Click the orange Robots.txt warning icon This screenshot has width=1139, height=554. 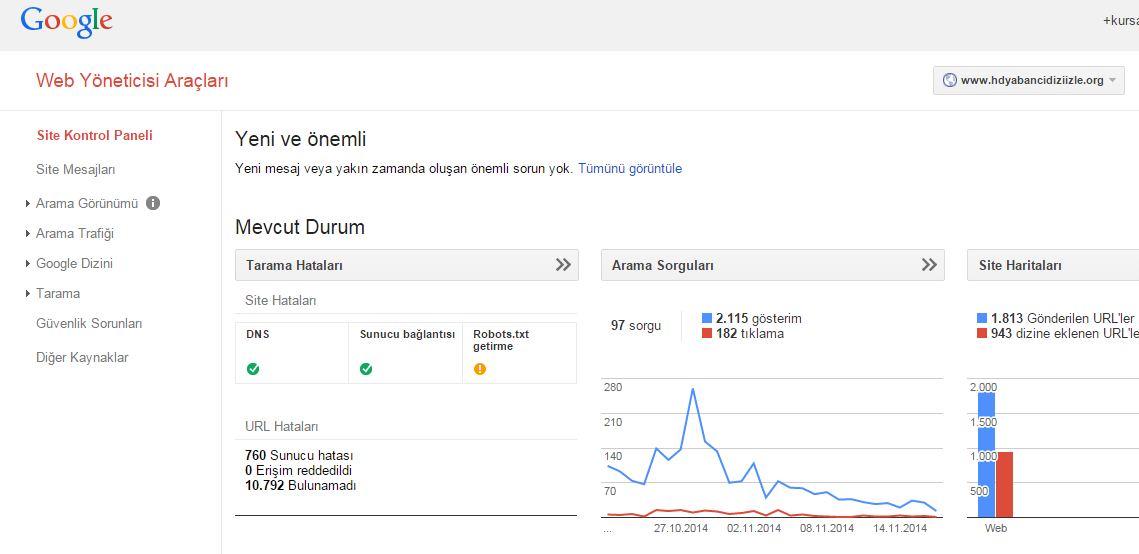tap(479, 369)
